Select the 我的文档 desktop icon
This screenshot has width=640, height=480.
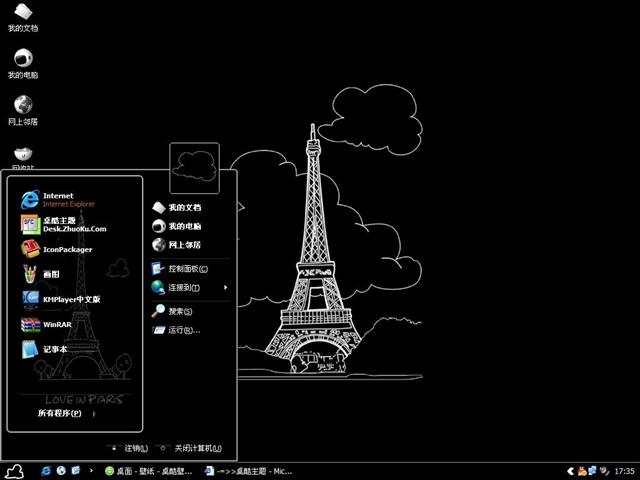(x=23, y=17)
